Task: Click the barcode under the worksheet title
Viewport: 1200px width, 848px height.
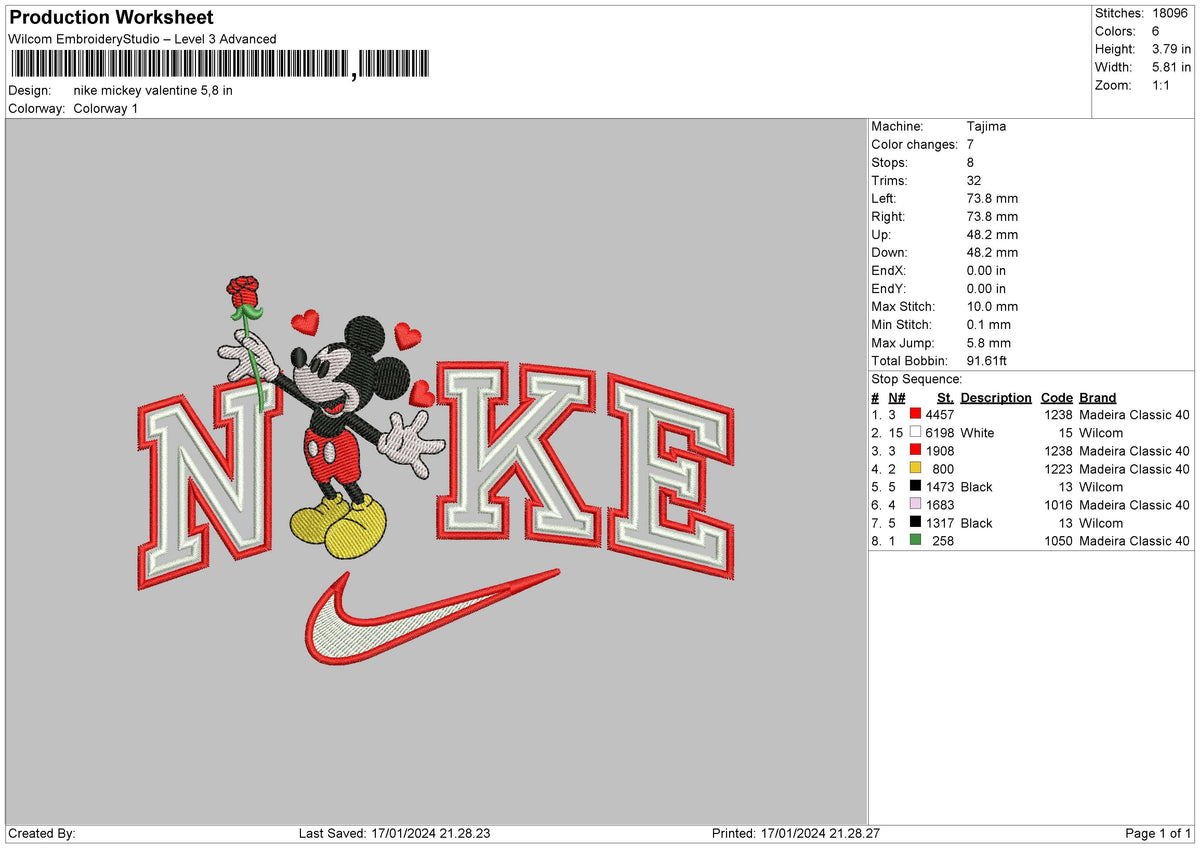Action: (x=220, y=65)
